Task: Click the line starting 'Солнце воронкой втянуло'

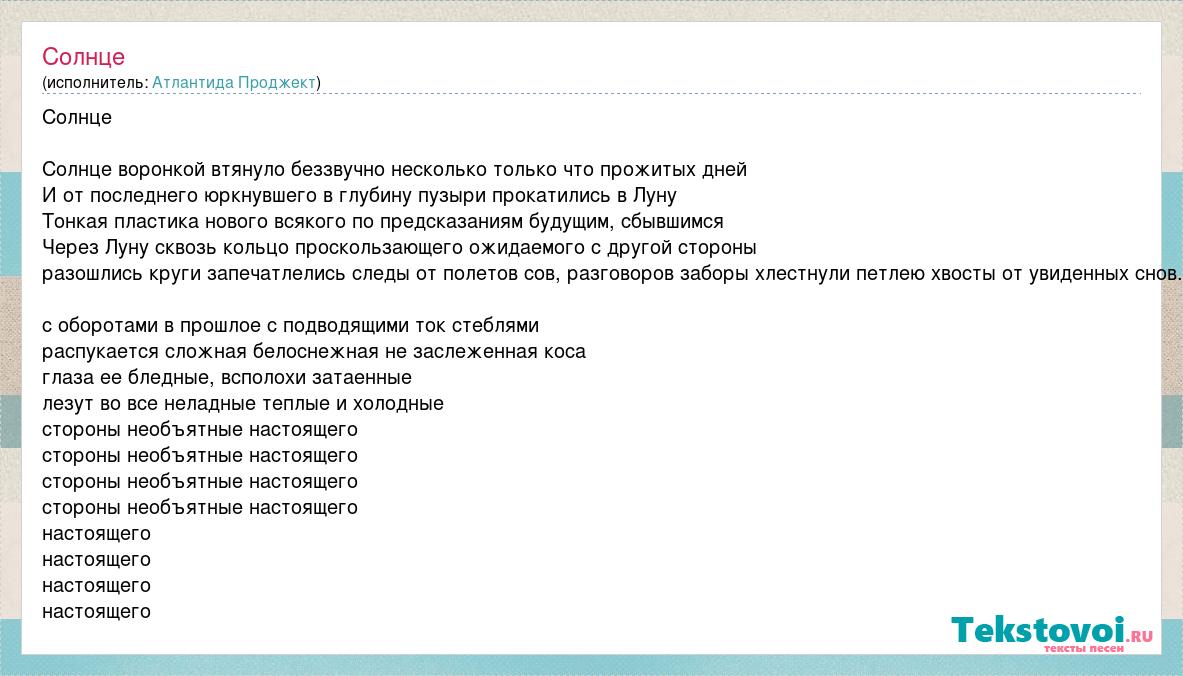Action: tap(395, 169)
